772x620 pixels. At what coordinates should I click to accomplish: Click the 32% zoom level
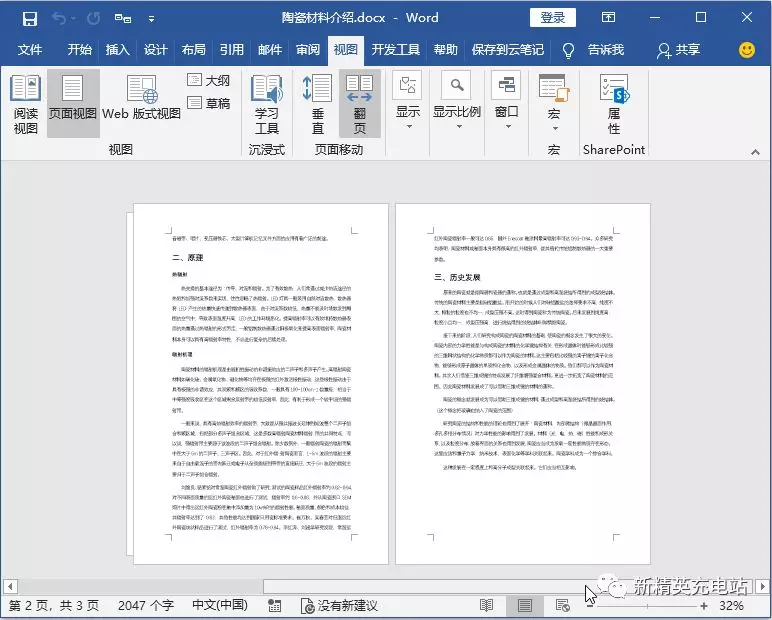[x=731, y=605]
